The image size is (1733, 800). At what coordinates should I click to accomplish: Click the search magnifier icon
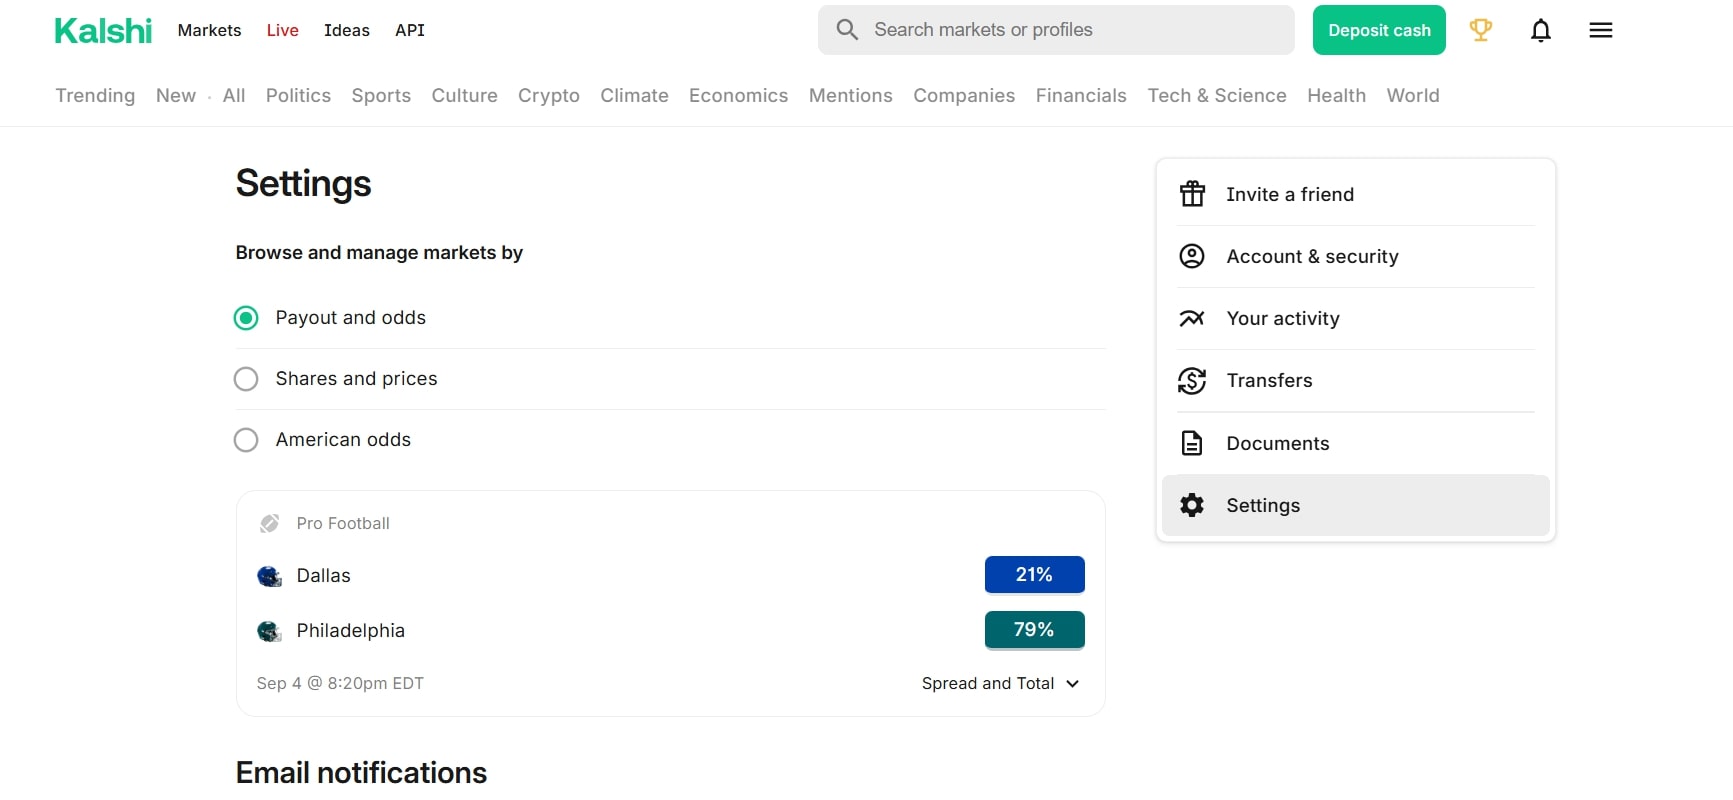coord(847,30)
